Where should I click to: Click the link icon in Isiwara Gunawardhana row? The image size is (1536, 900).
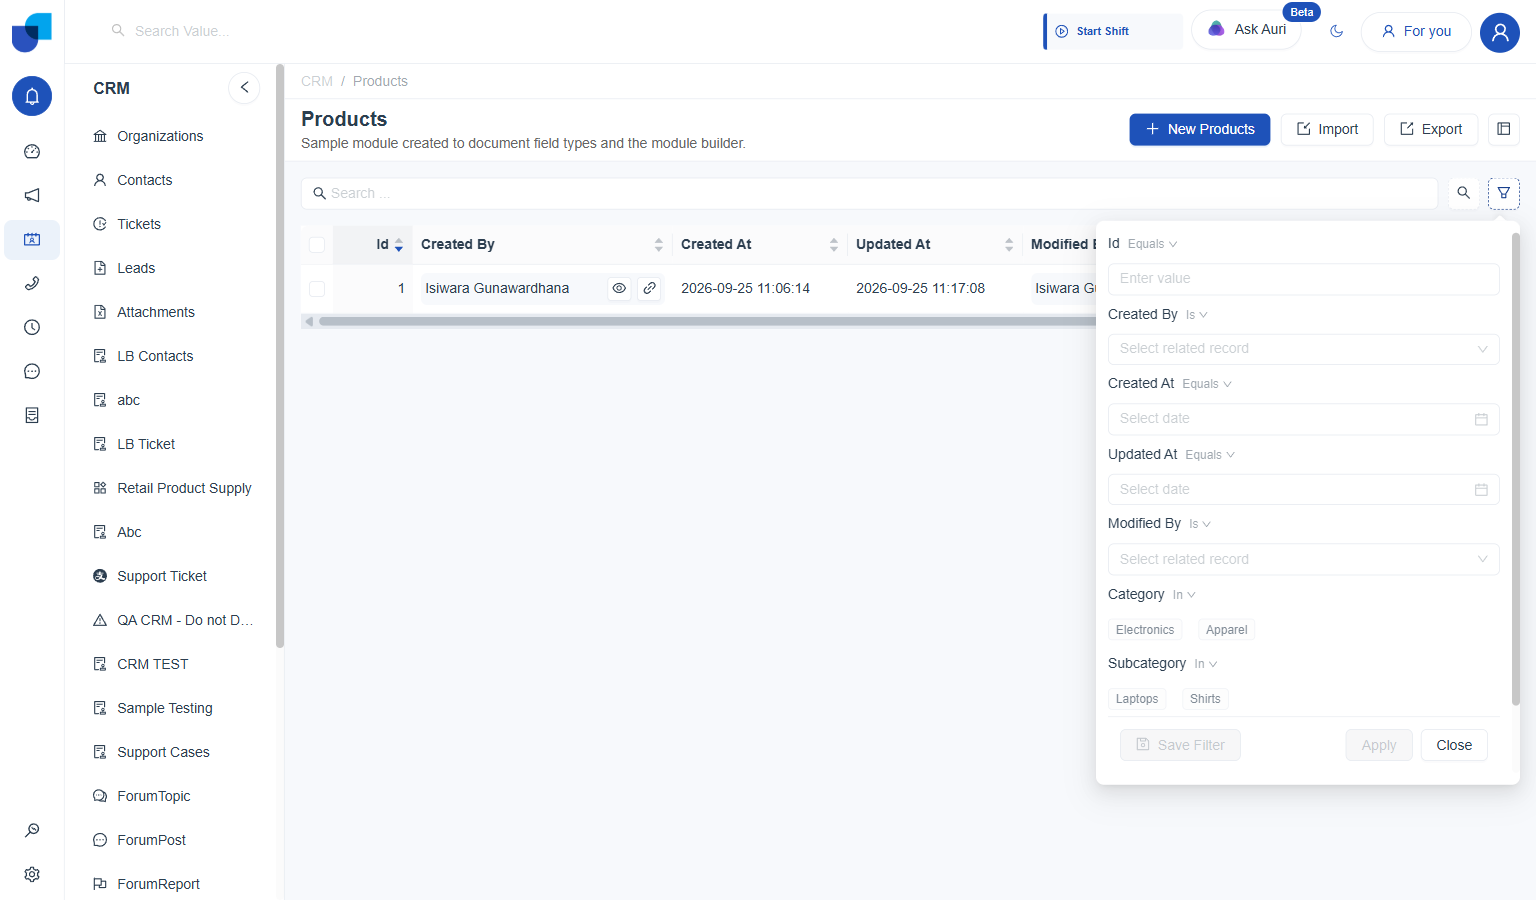(x=650, y=288)
